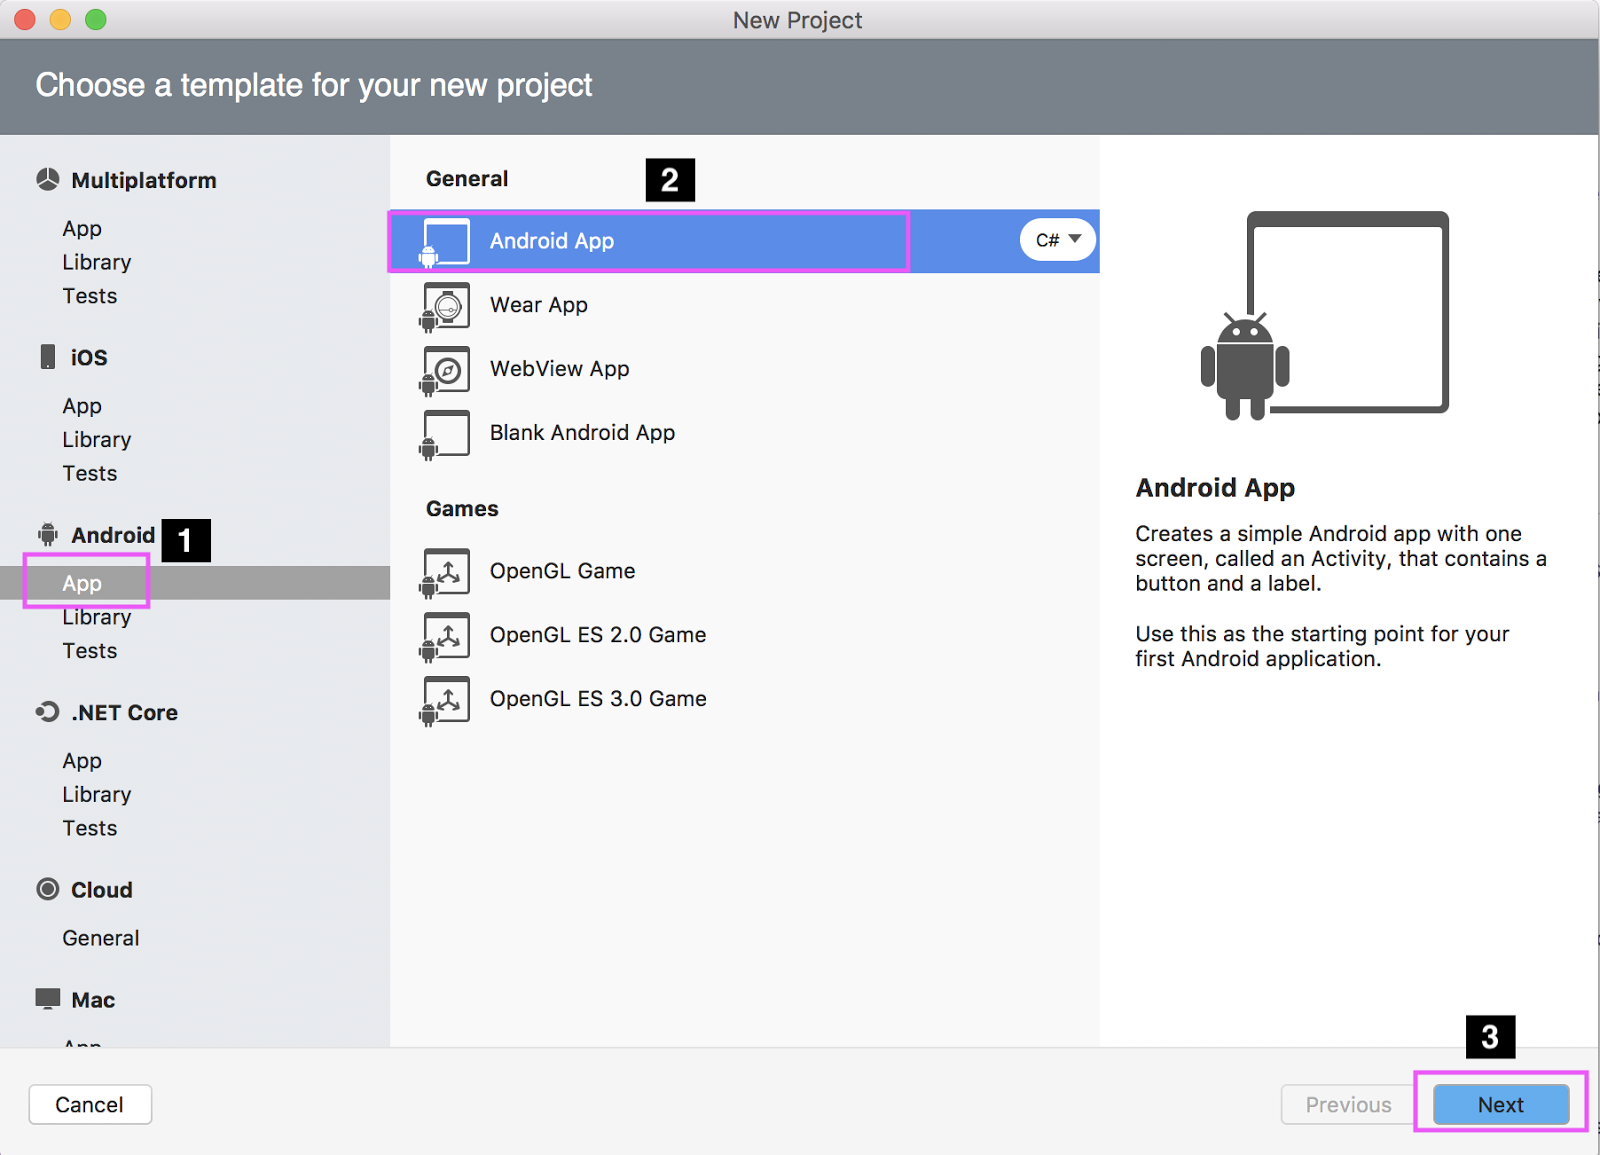Select Library under .NET Core
The width and height of the screenshot is (1600, 1155).
97,794
